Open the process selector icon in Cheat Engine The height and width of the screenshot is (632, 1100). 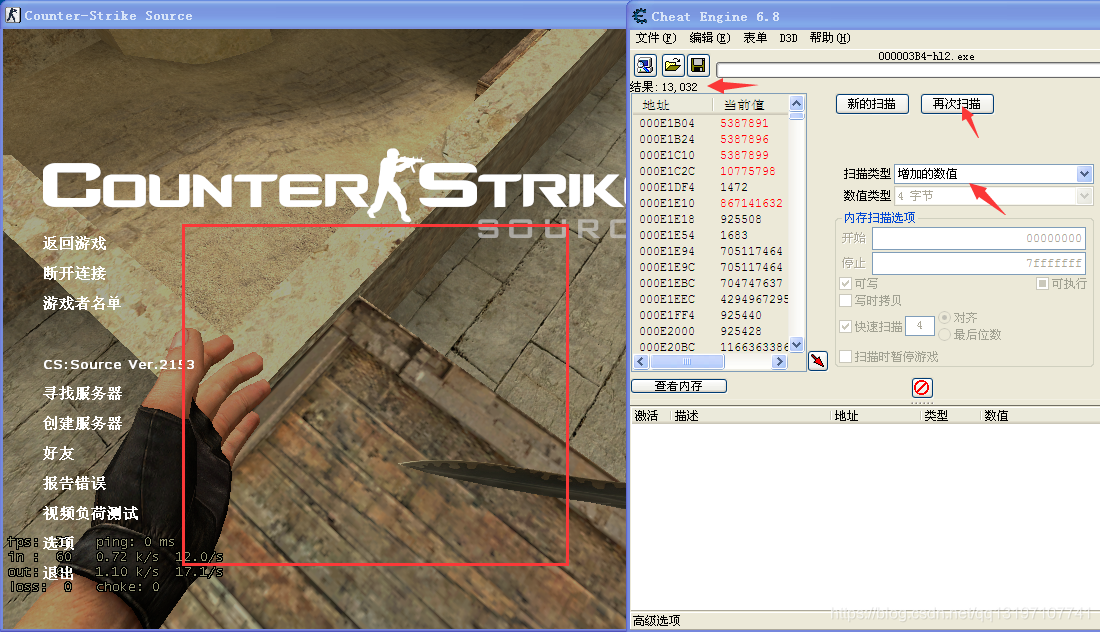coord(645,65)
